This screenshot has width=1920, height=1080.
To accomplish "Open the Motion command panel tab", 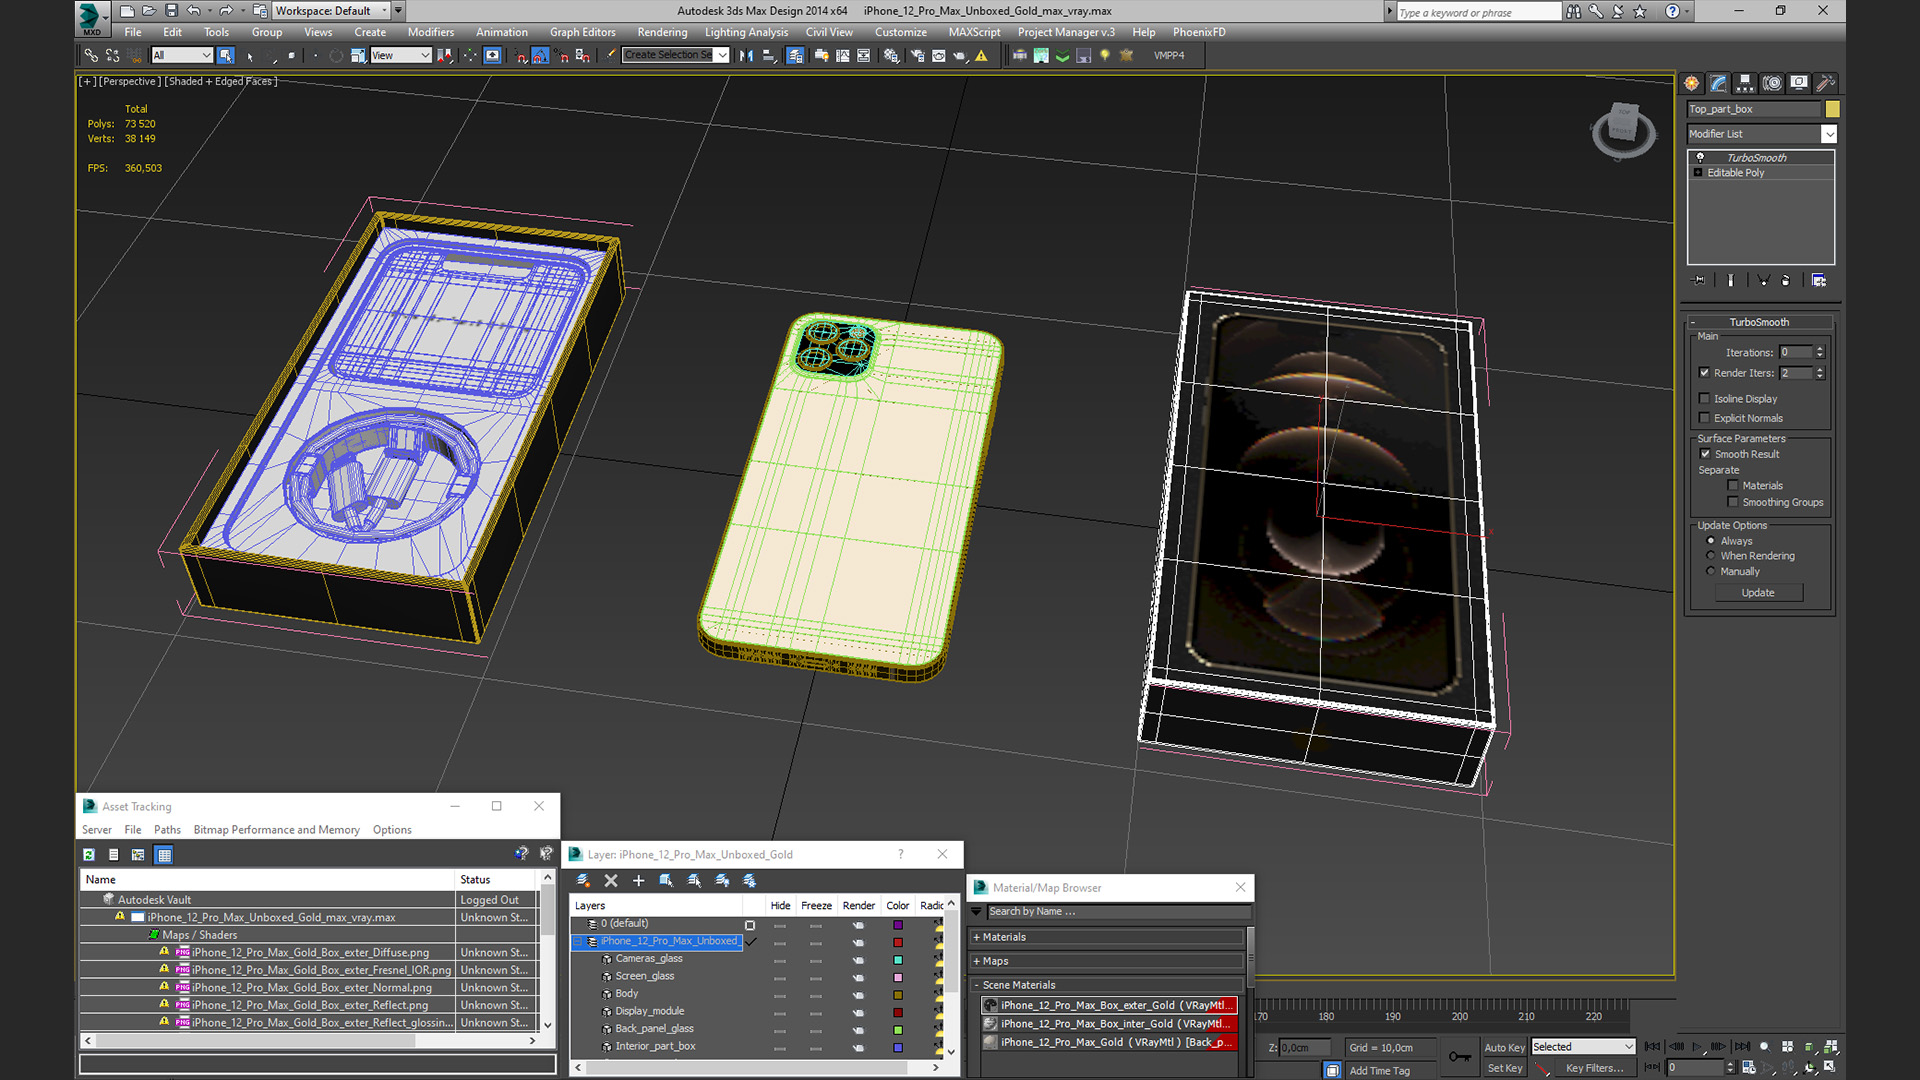I will pos(1772,83).
